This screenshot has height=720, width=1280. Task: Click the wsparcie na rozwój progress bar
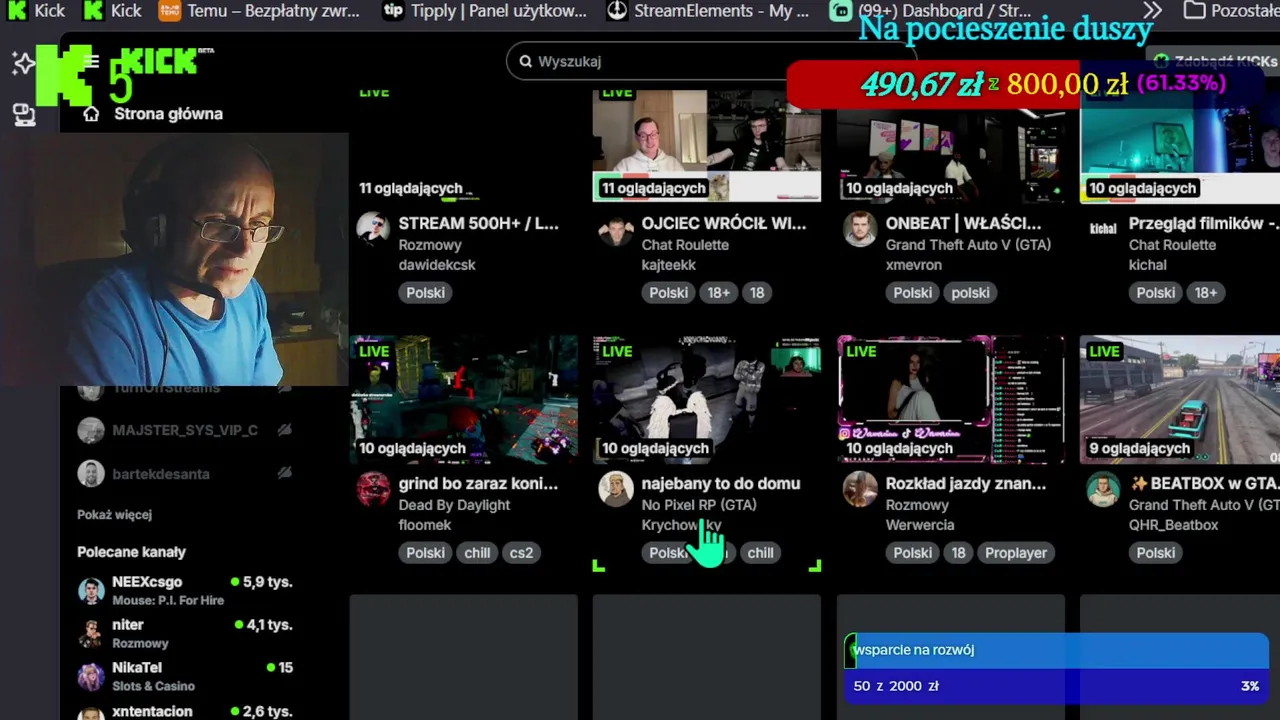tap(1056, 668)
